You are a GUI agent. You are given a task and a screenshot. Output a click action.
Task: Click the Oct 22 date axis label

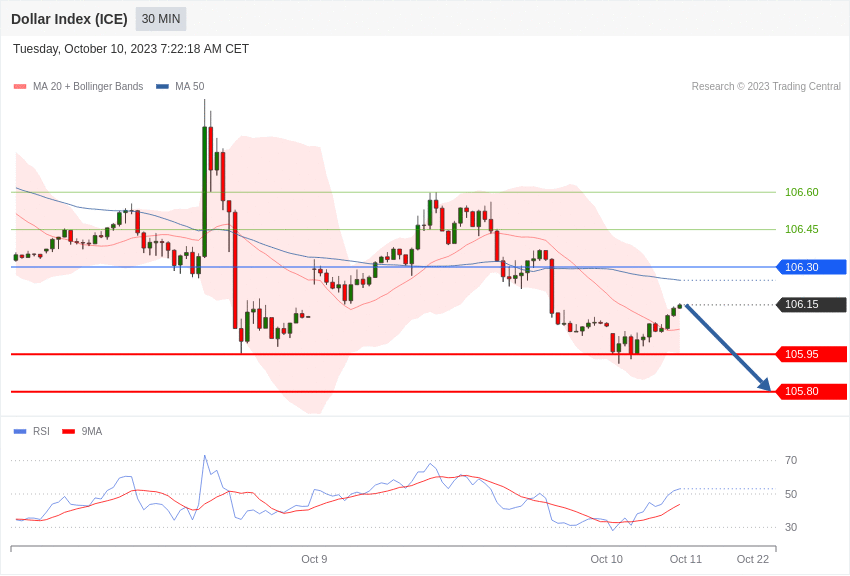click(753, 559)
